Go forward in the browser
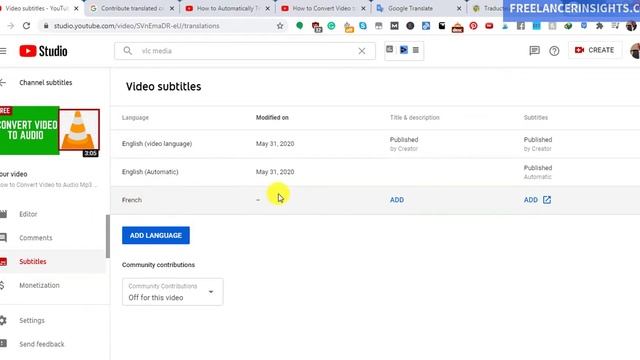 tap(11, 26)
